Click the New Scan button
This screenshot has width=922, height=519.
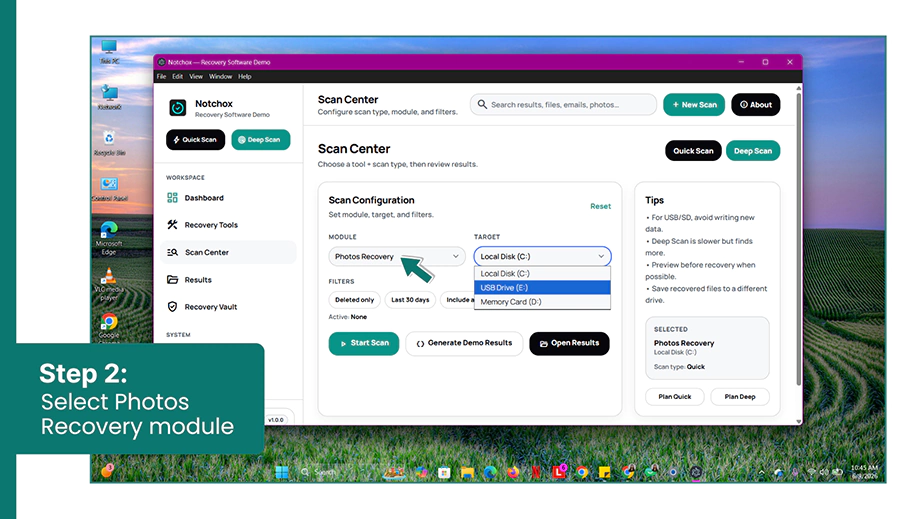click(x=694, y=105)
